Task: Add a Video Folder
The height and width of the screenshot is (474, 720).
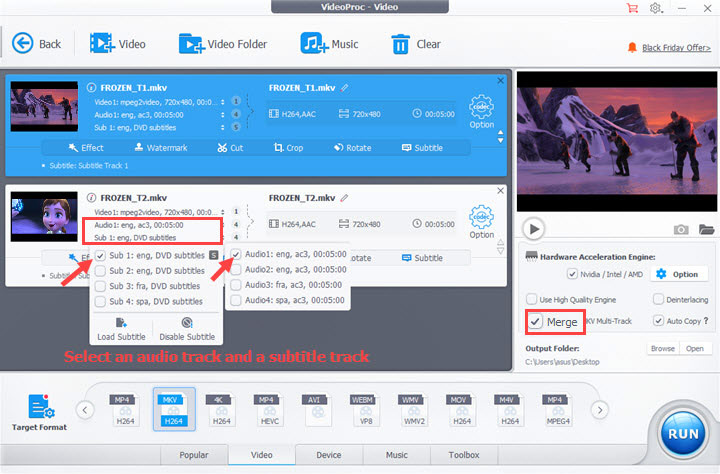Action: (x=223, y=44)
